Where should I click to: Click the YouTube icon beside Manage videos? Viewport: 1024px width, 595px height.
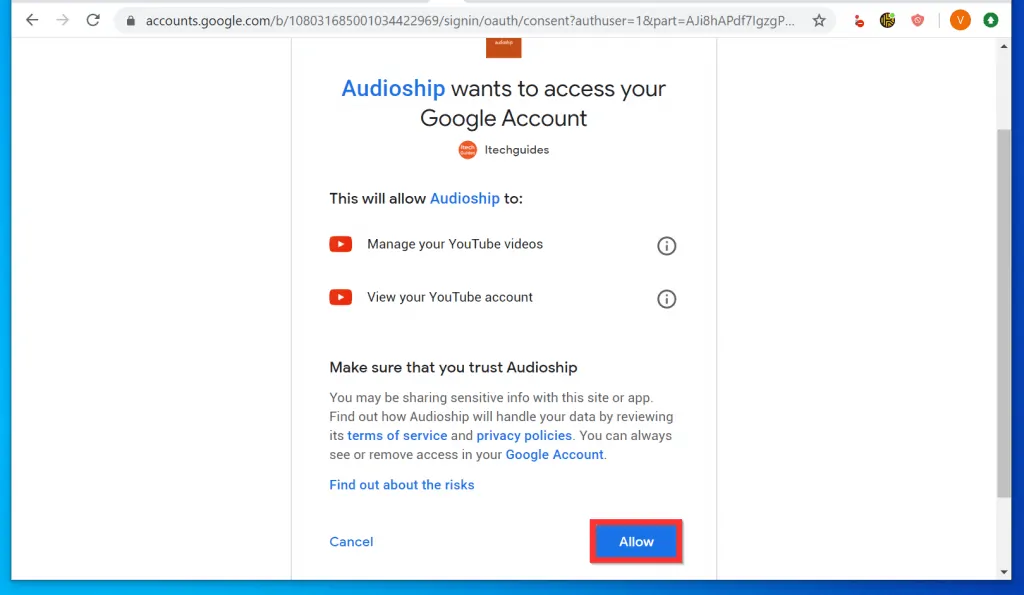click(x=340, y=244)
